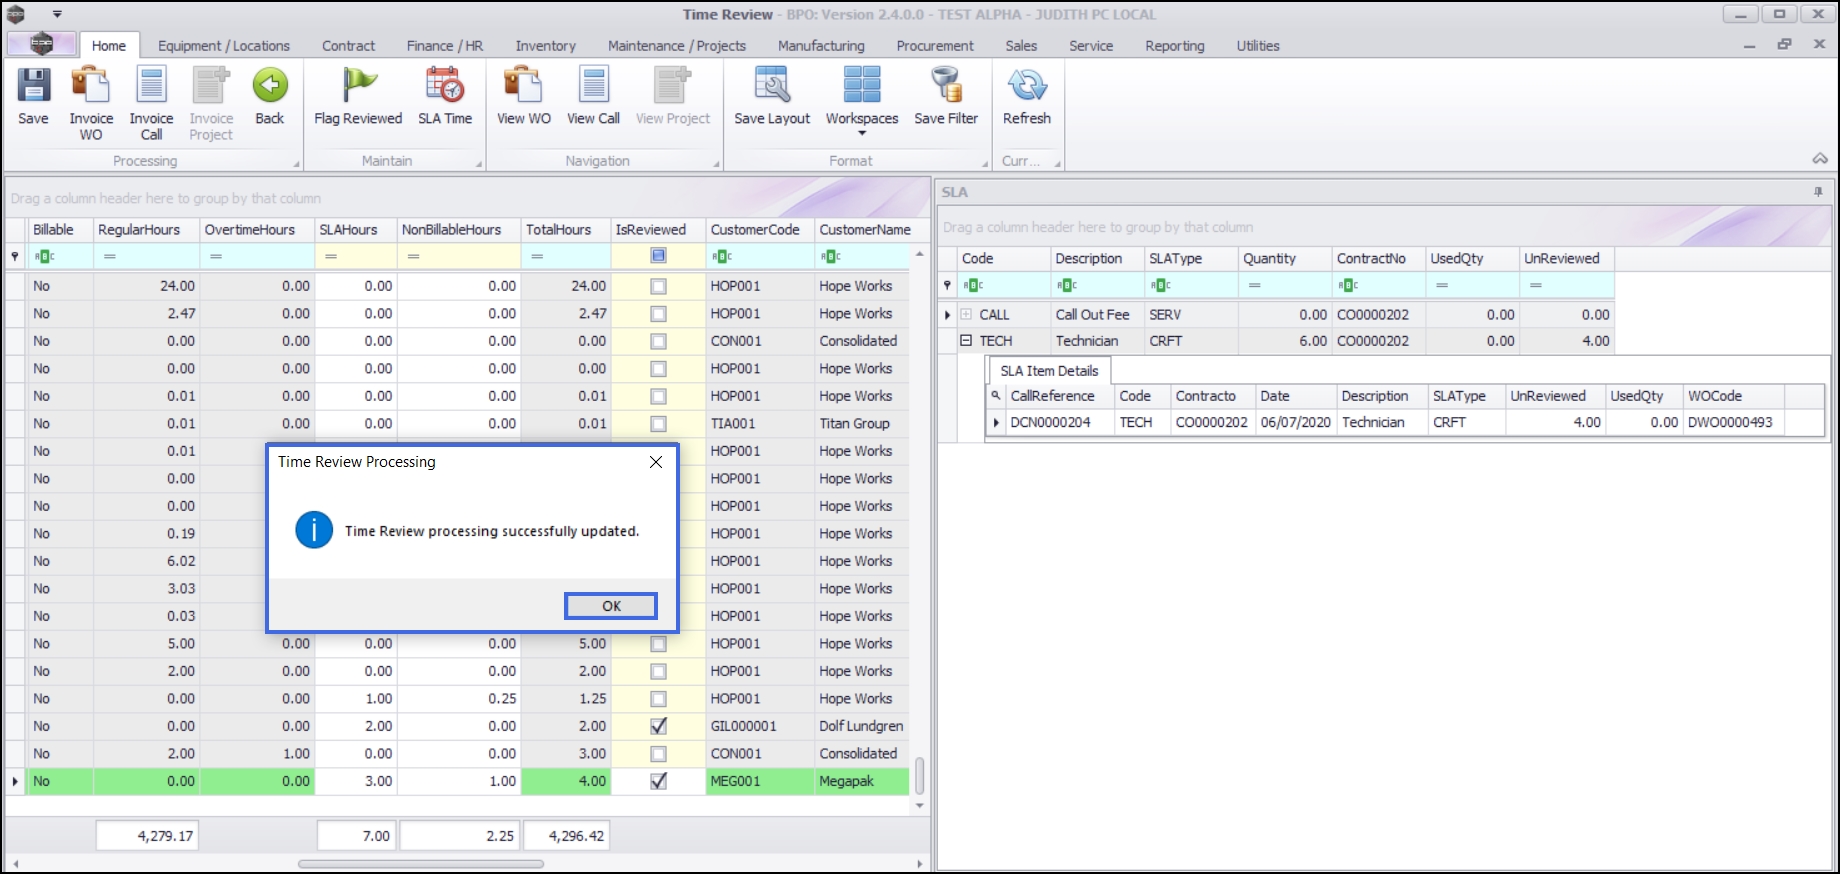The image size is (1840, 874).
Task: Switch to the Reporting ribbon tab
Action: 1174,46
